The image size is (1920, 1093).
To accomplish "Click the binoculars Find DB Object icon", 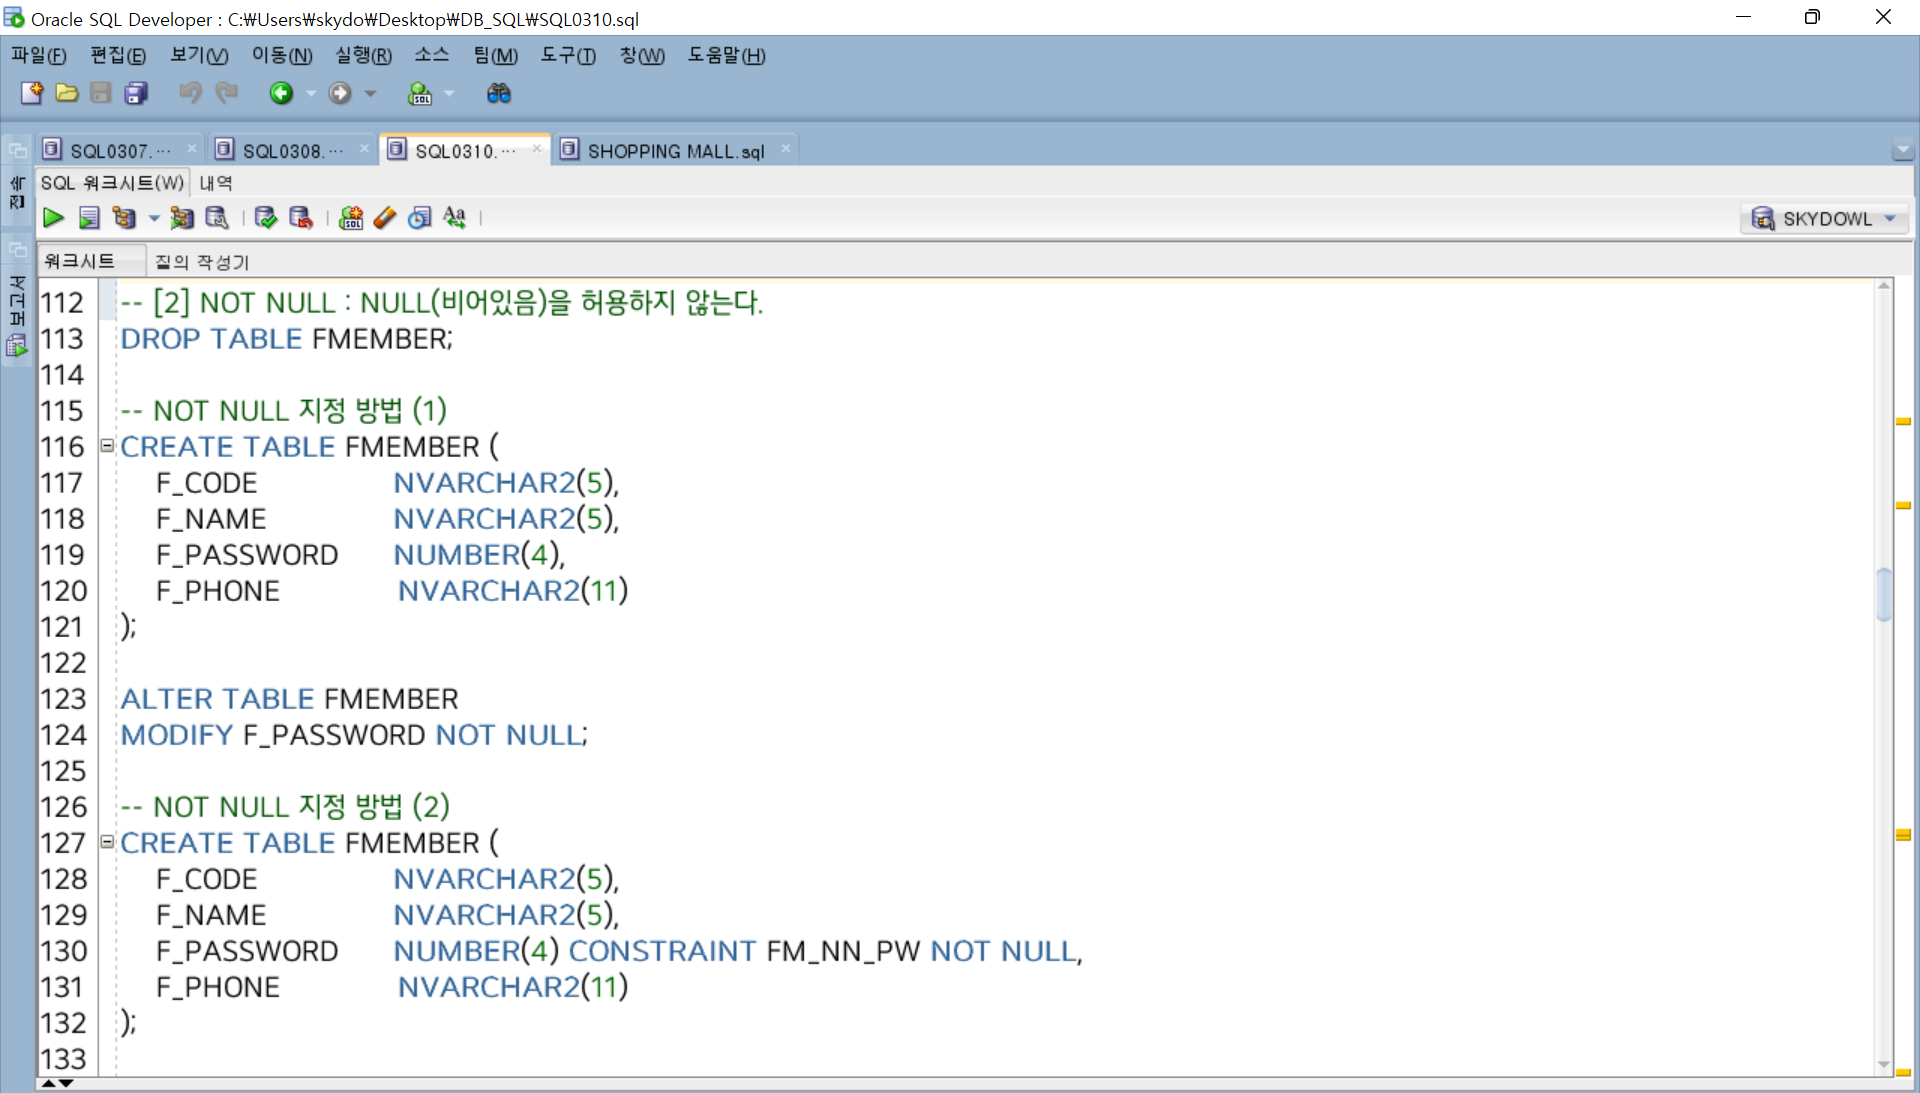I will coord(498,93).
